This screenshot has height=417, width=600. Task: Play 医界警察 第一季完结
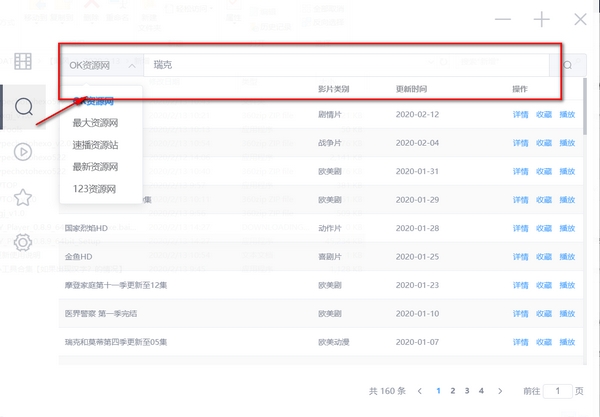[567, 314]
